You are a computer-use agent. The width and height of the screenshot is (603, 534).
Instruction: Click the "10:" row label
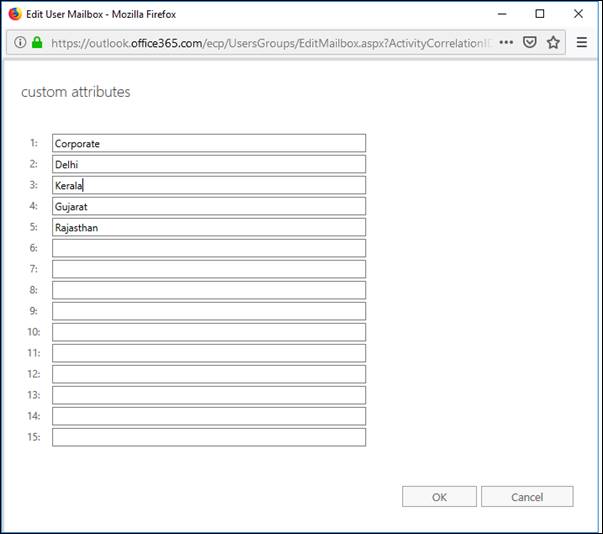pos(33,332)
